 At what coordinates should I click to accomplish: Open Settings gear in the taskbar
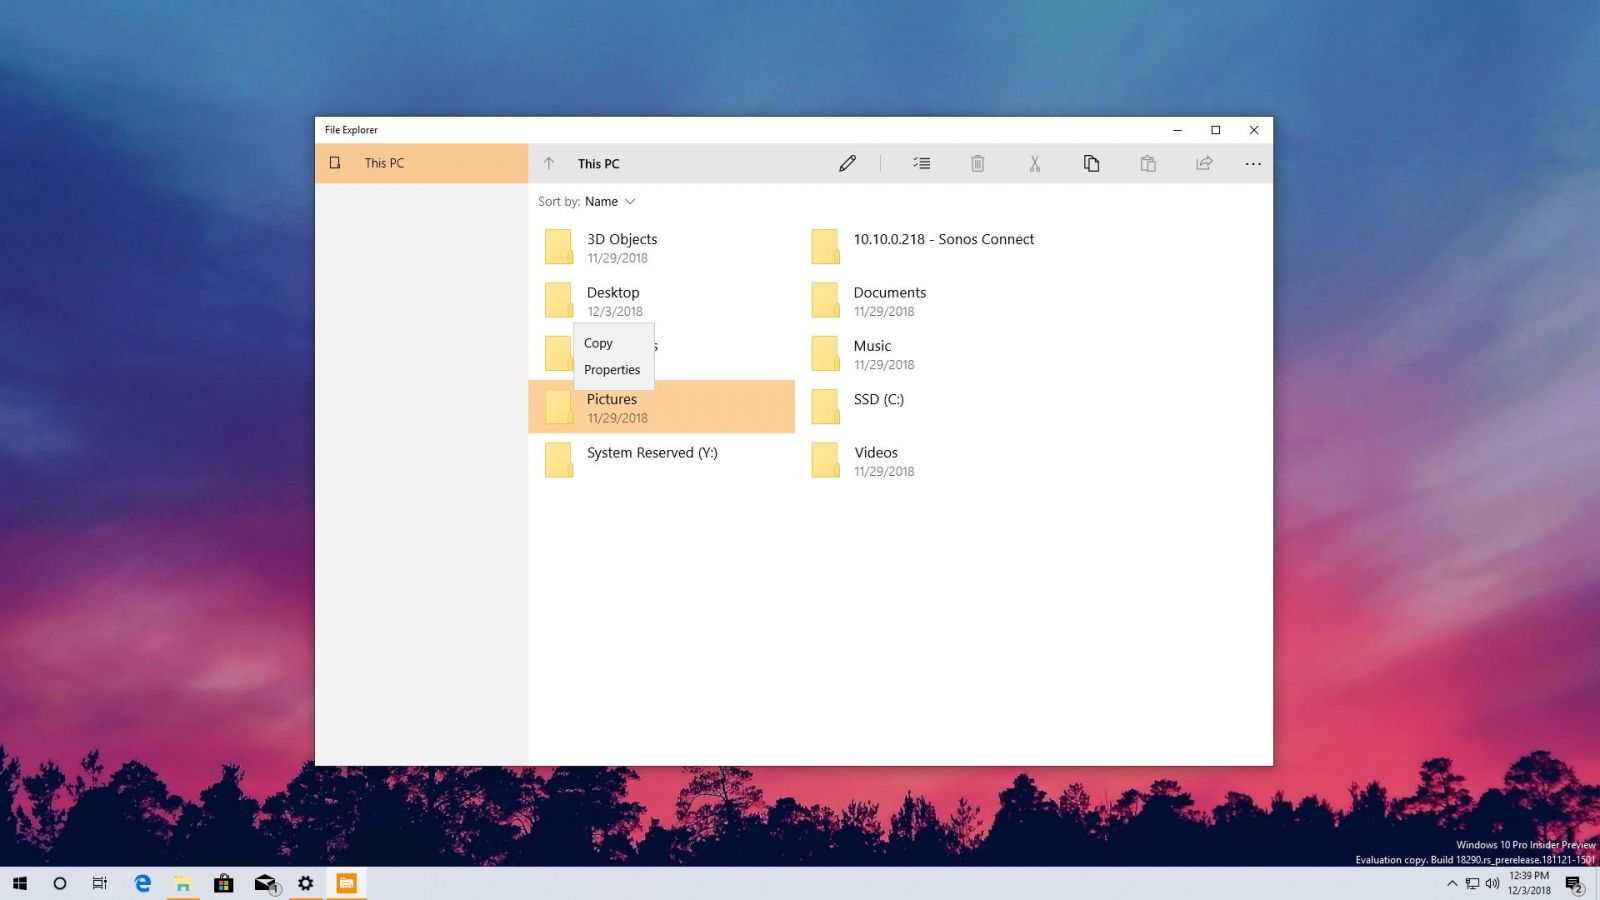306,883
